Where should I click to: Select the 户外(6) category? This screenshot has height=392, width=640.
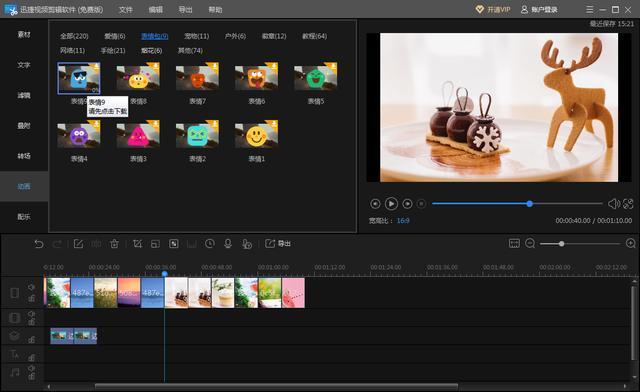click(235, 36)
